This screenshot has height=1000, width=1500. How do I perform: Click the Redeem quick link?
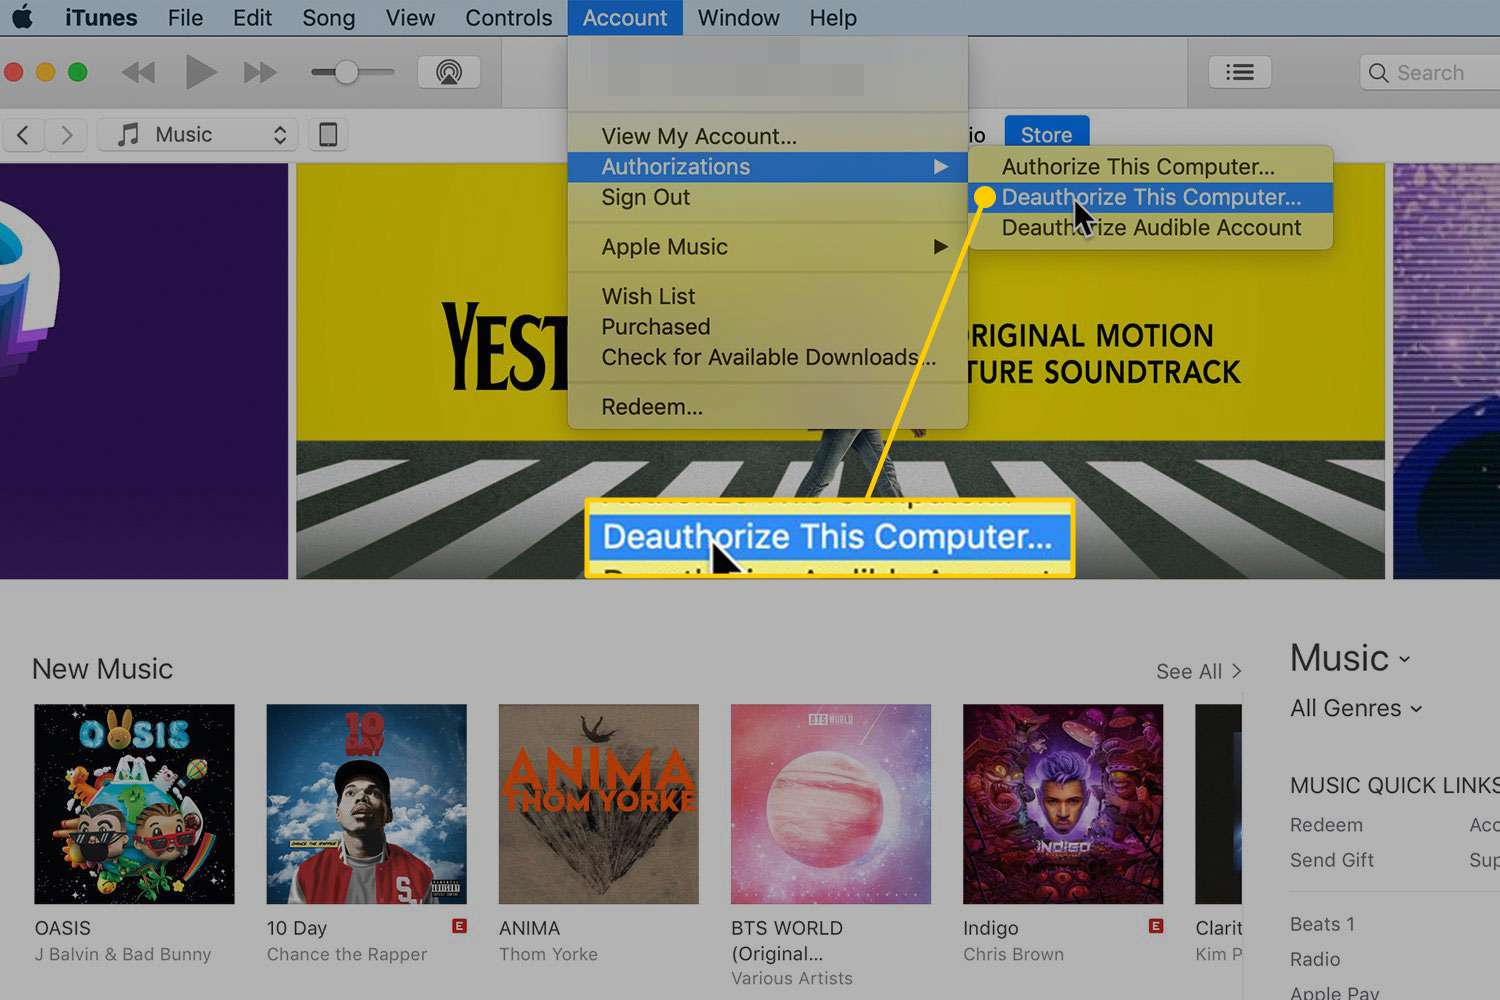pyautogui.click(x=1326, y=825)
